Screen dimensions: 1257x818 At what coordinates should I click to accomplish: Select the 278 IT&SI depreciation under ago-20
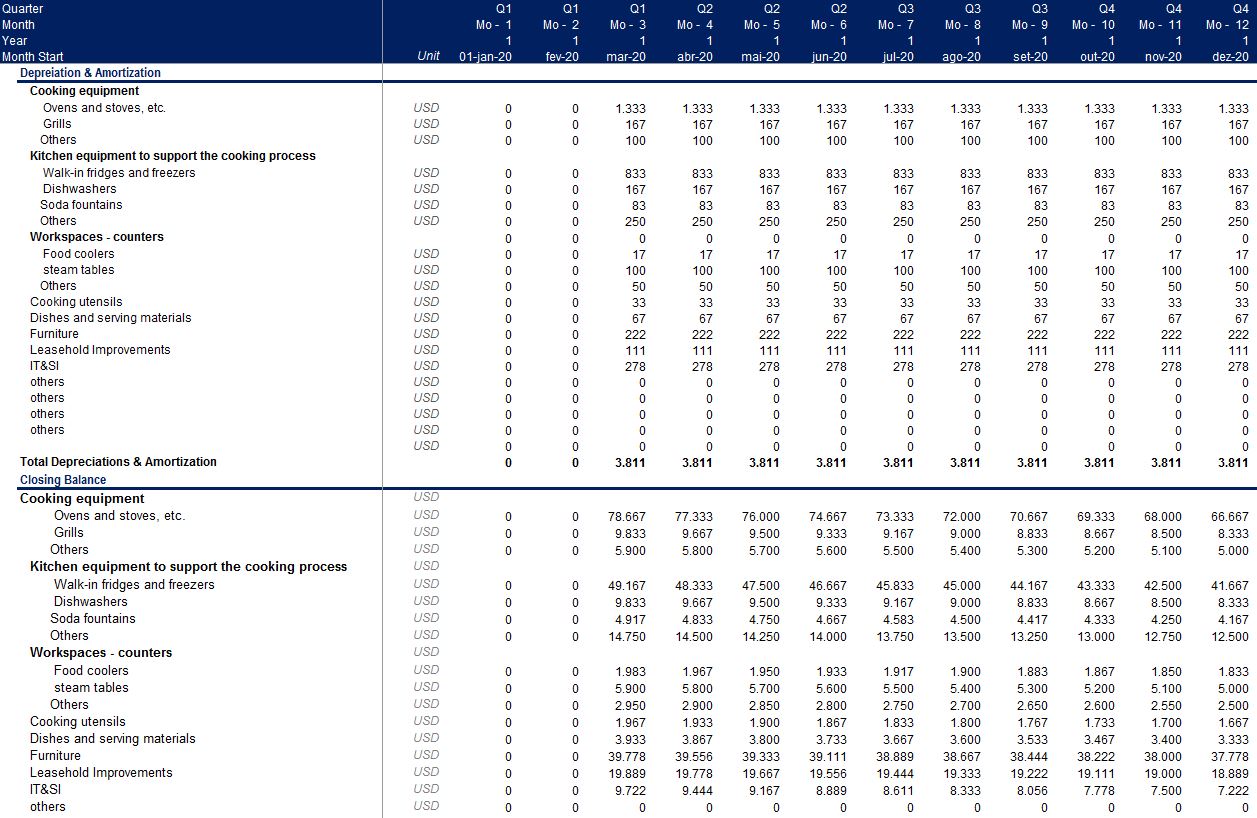point(970,366)
